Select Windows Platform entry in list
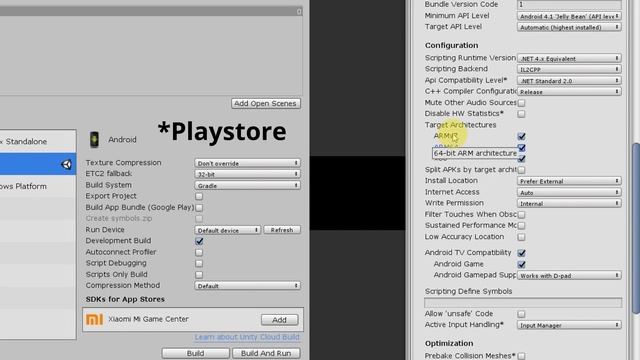The height and width of the screenshot is (360, 640). [x=38, y=186]
